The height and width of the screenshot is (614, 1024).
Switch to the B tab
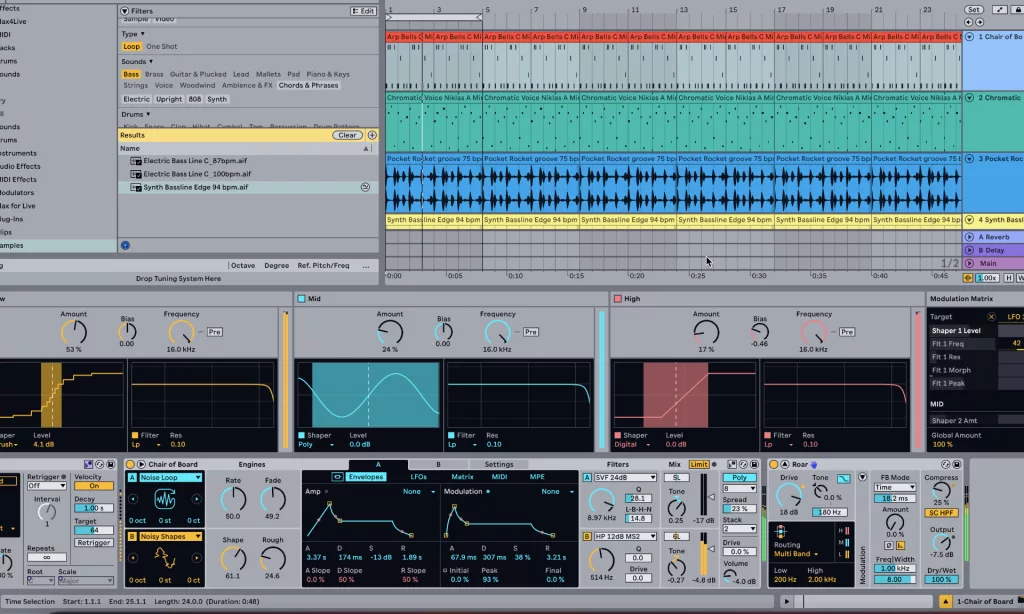(x=438, y=464)
